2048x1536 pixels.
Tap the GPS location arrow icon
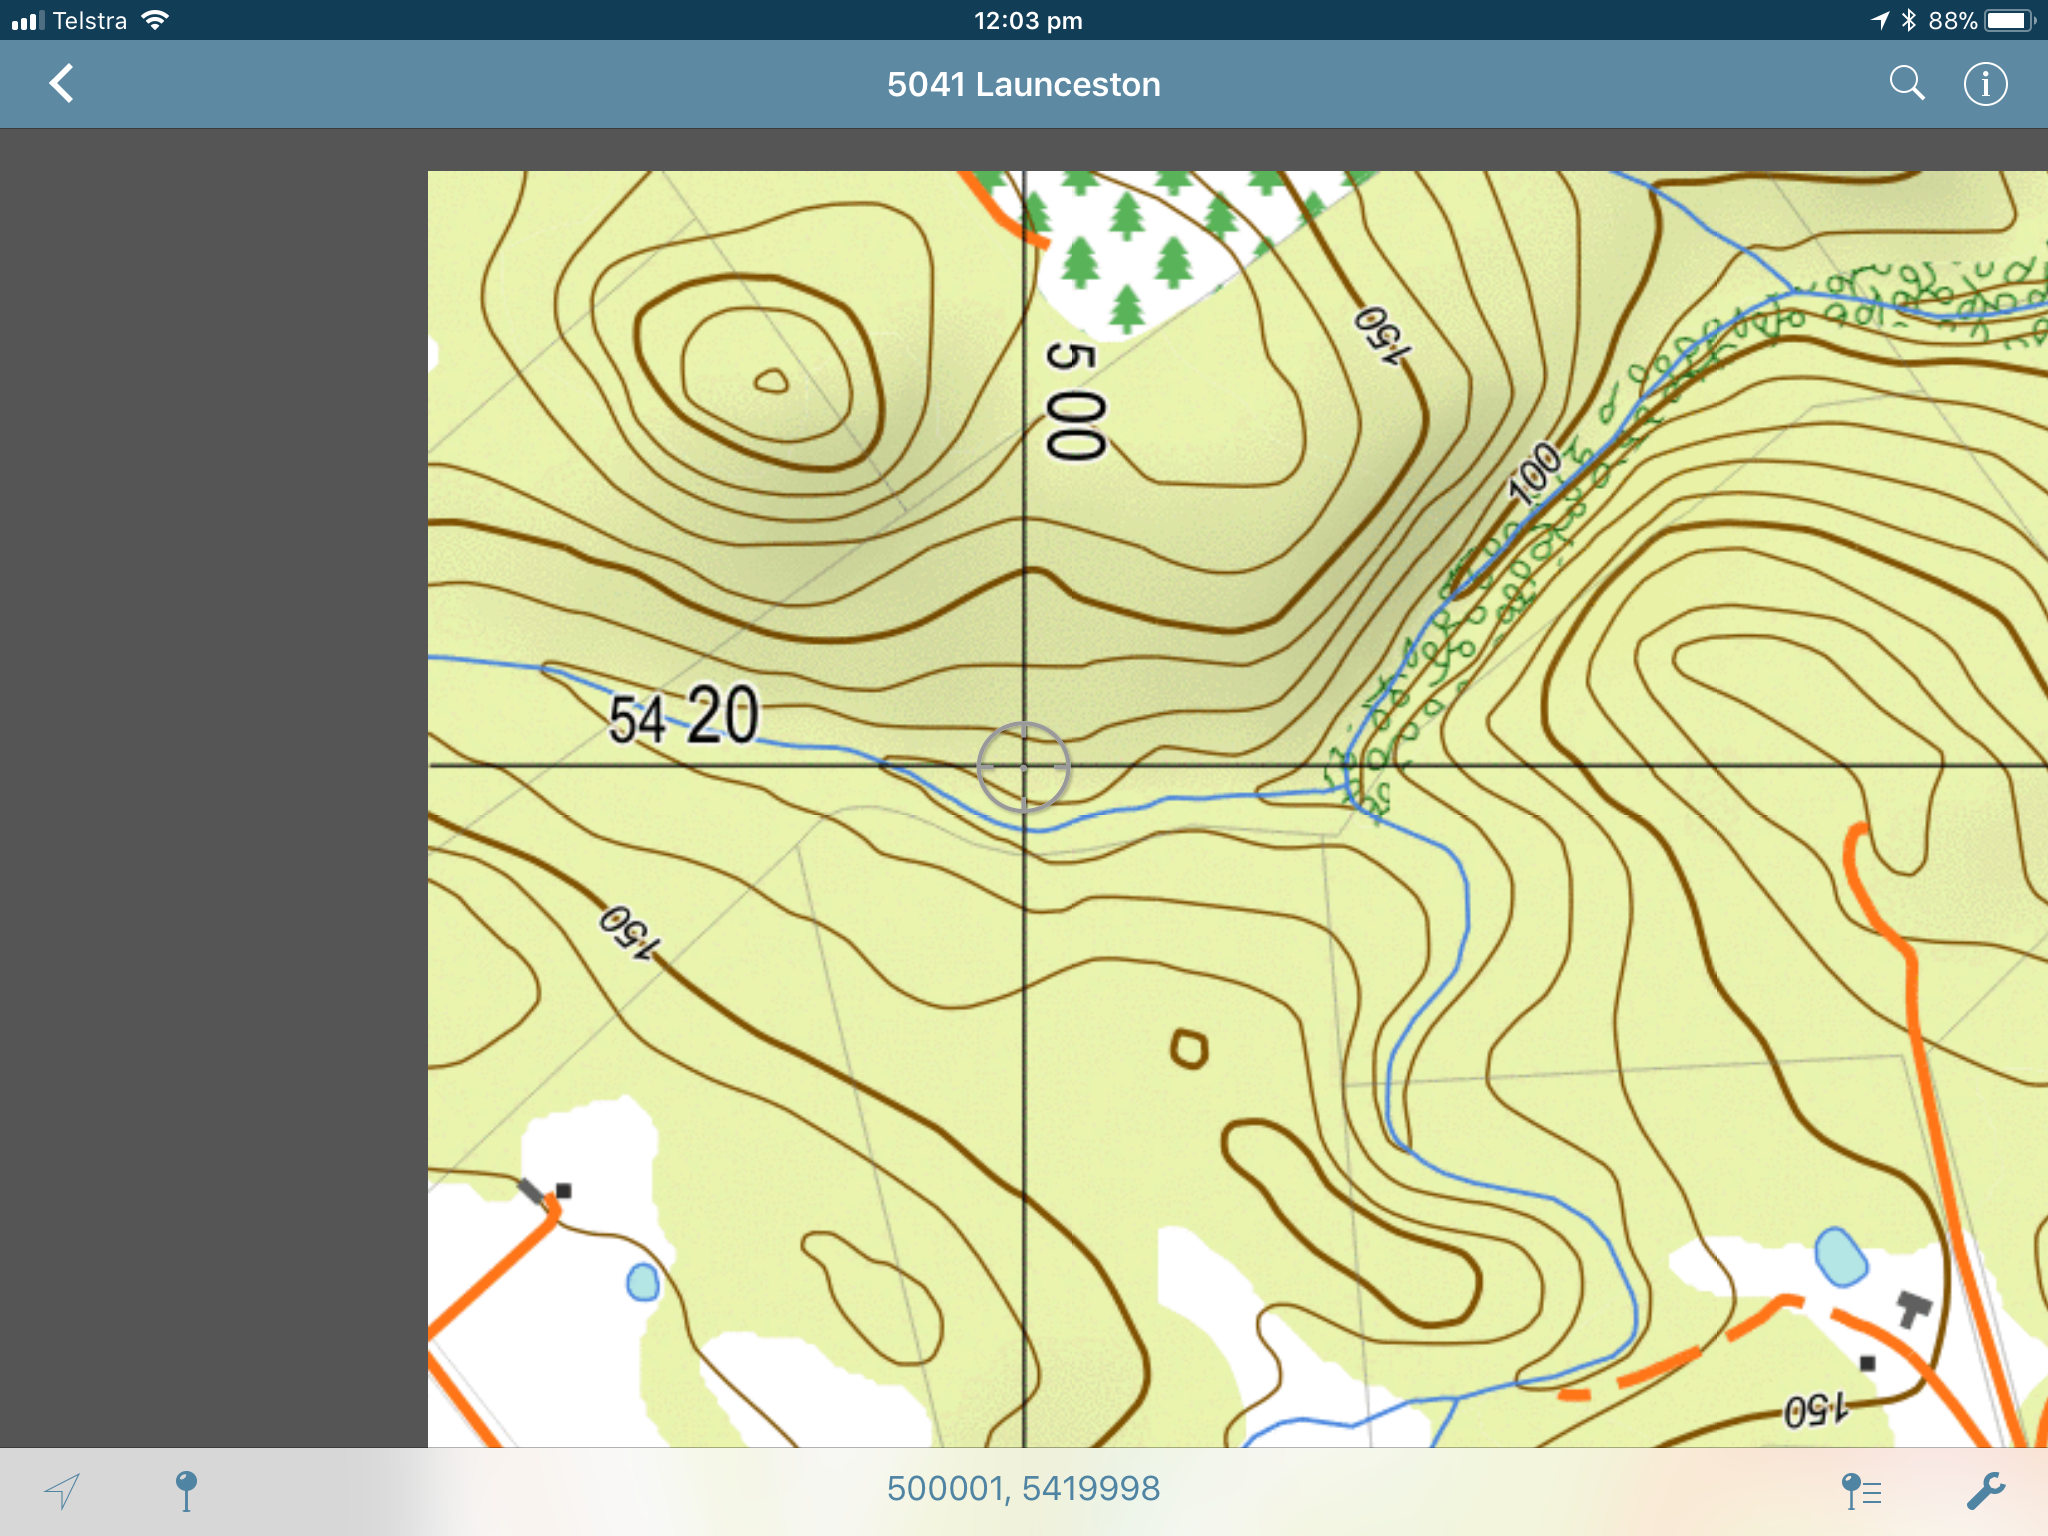pyautogui.click(x=62, y=1491)
